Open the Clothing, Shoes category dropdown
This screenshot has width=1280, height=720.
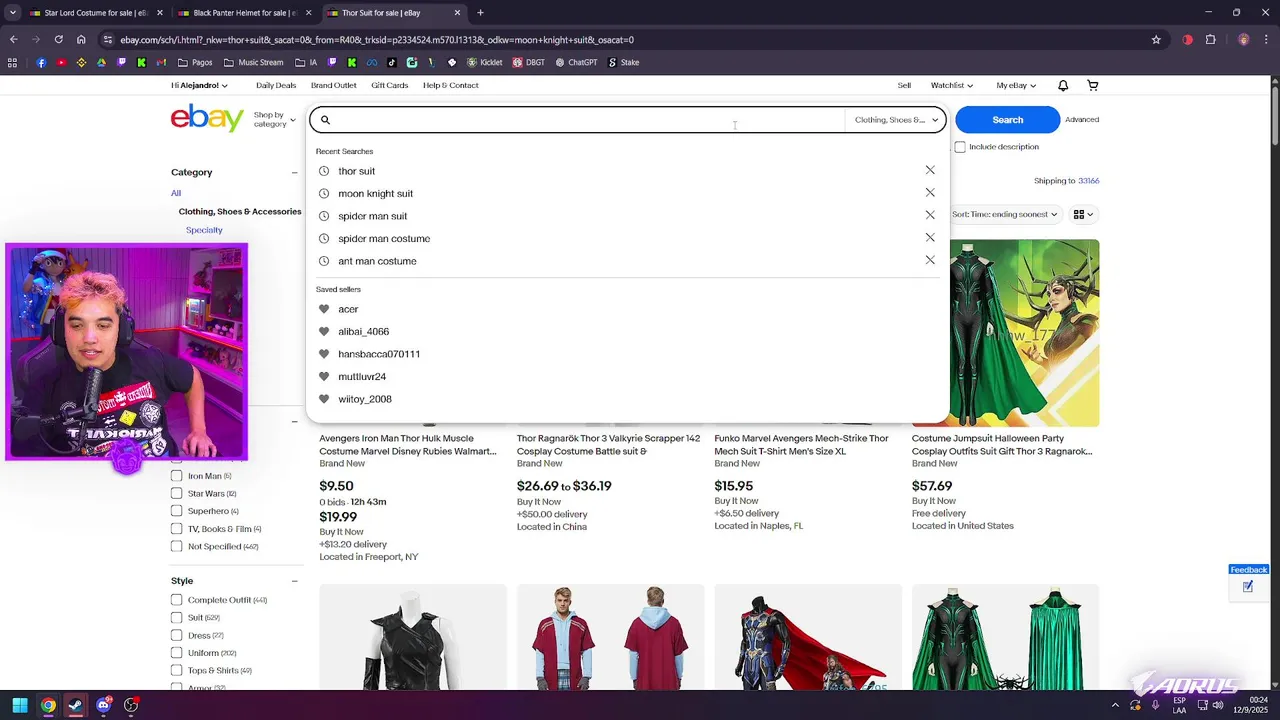point(896,120)
